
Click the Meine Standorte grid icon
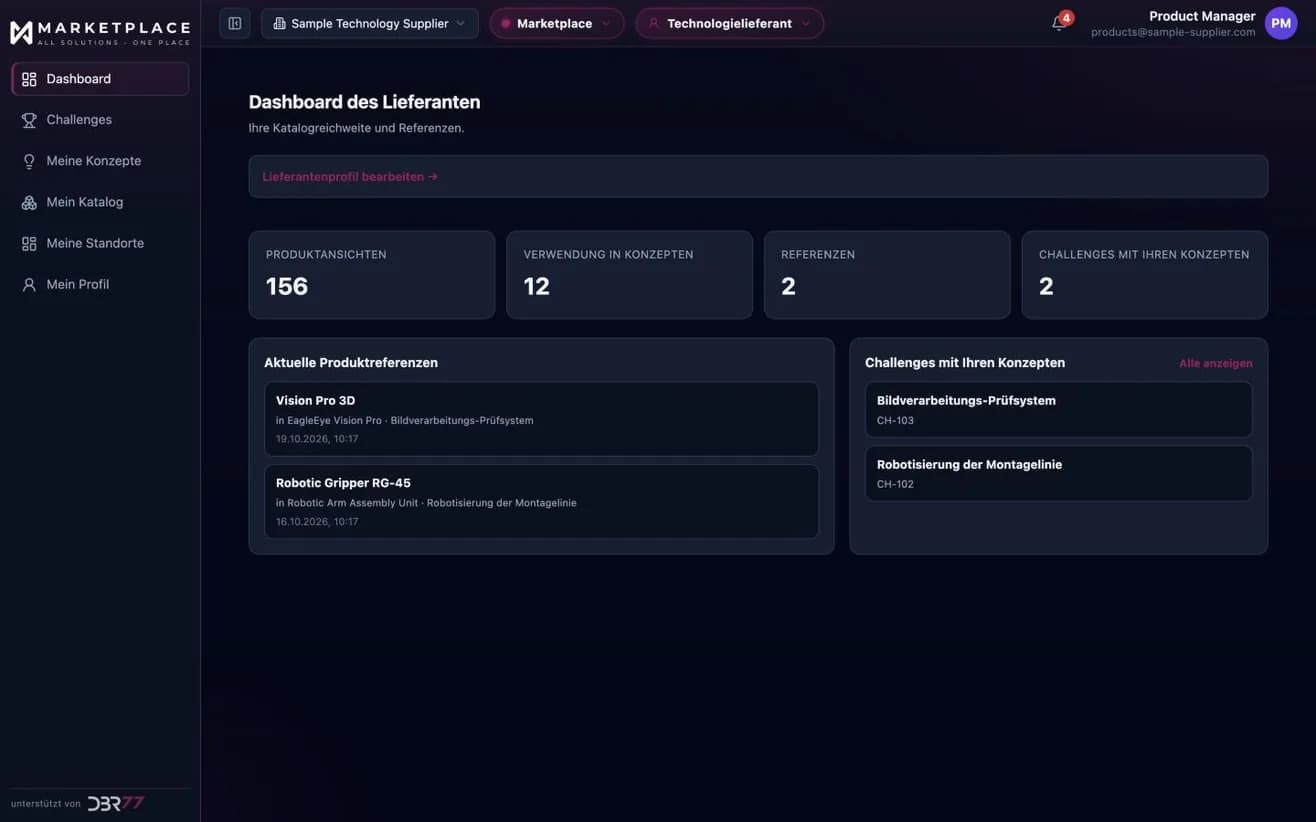pyautogui.click(x=29, y=243)
